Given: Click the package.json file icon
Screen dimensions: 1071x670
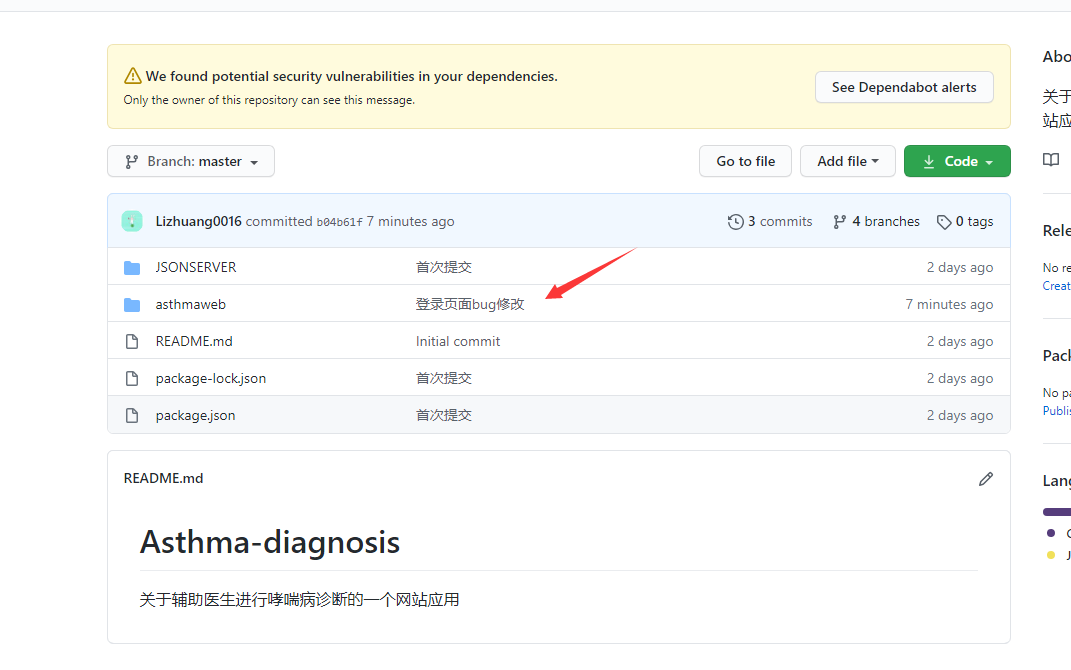Looking at the screenshot, I should (132, 415).
